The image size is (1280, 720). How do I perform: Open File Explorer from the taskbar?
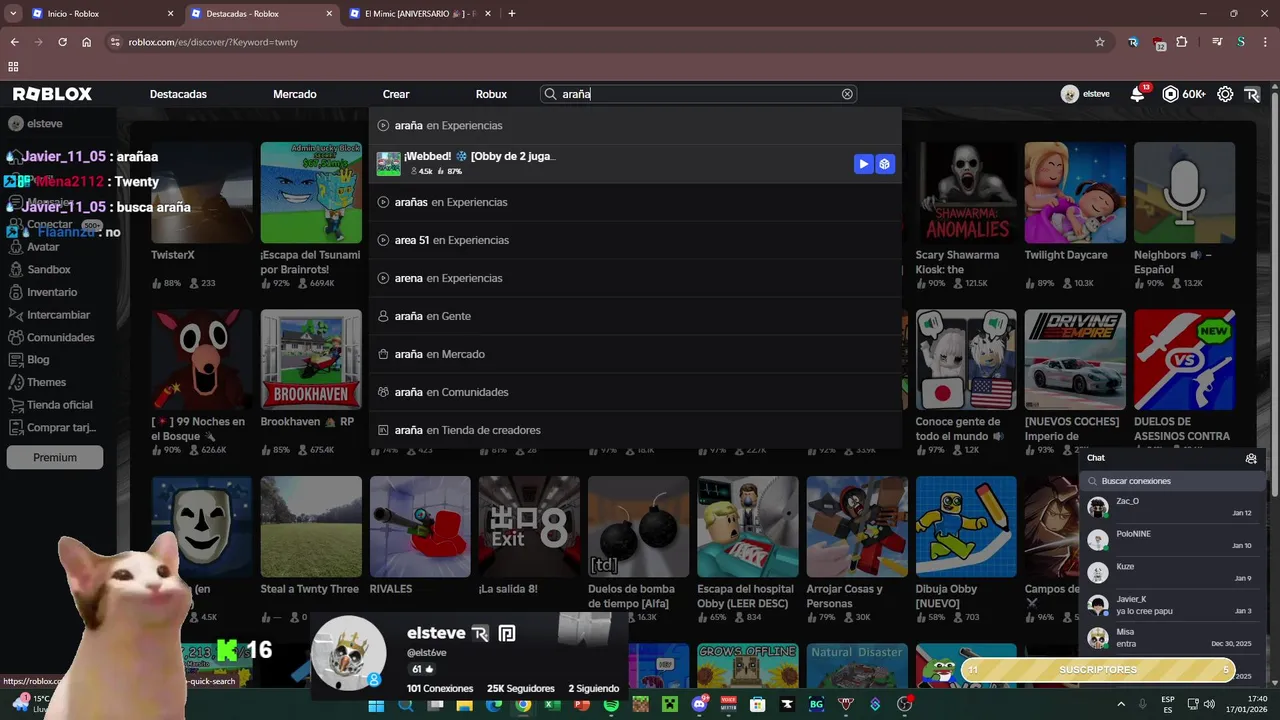point(464,705)
